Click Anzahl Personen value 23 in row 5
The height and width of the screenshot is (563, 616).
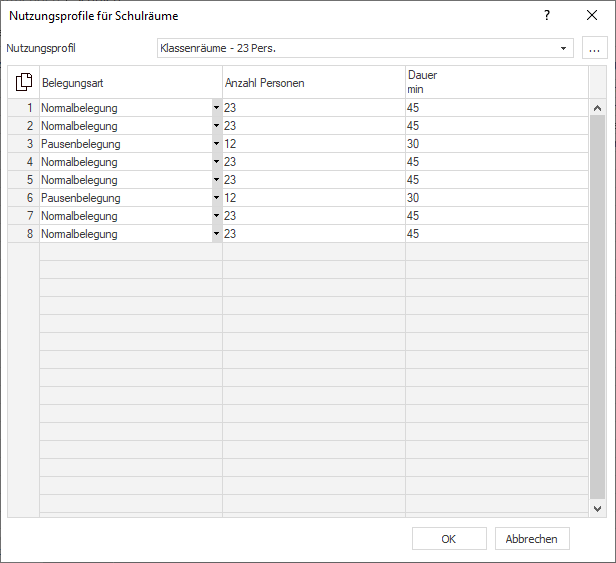(x=314, y=180)
